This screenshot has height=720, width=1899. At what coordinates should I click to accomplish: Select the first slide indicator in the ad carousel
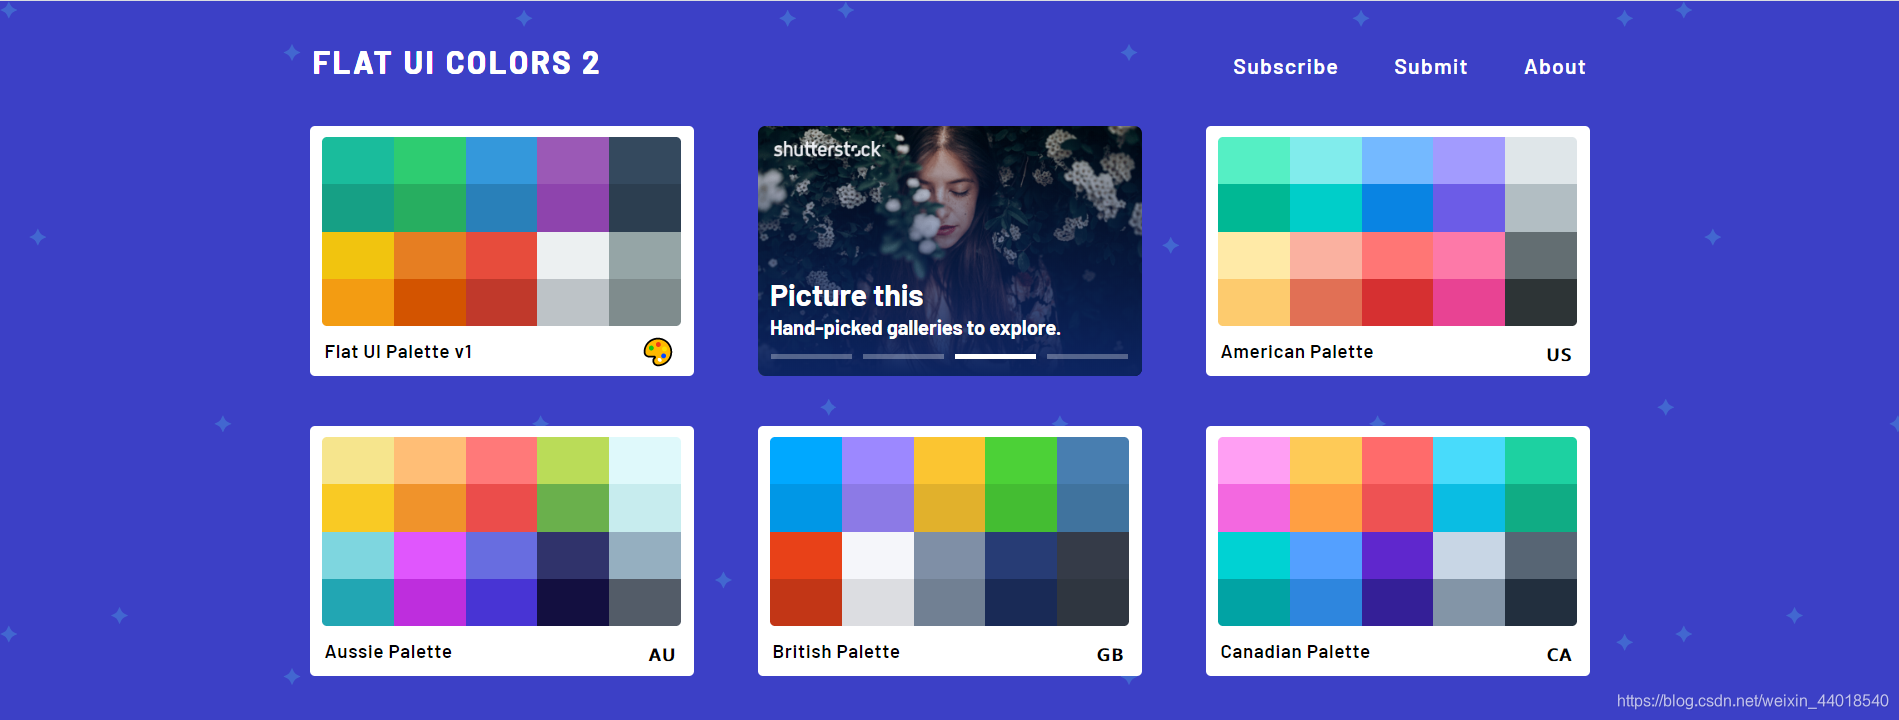click(811, 356)
